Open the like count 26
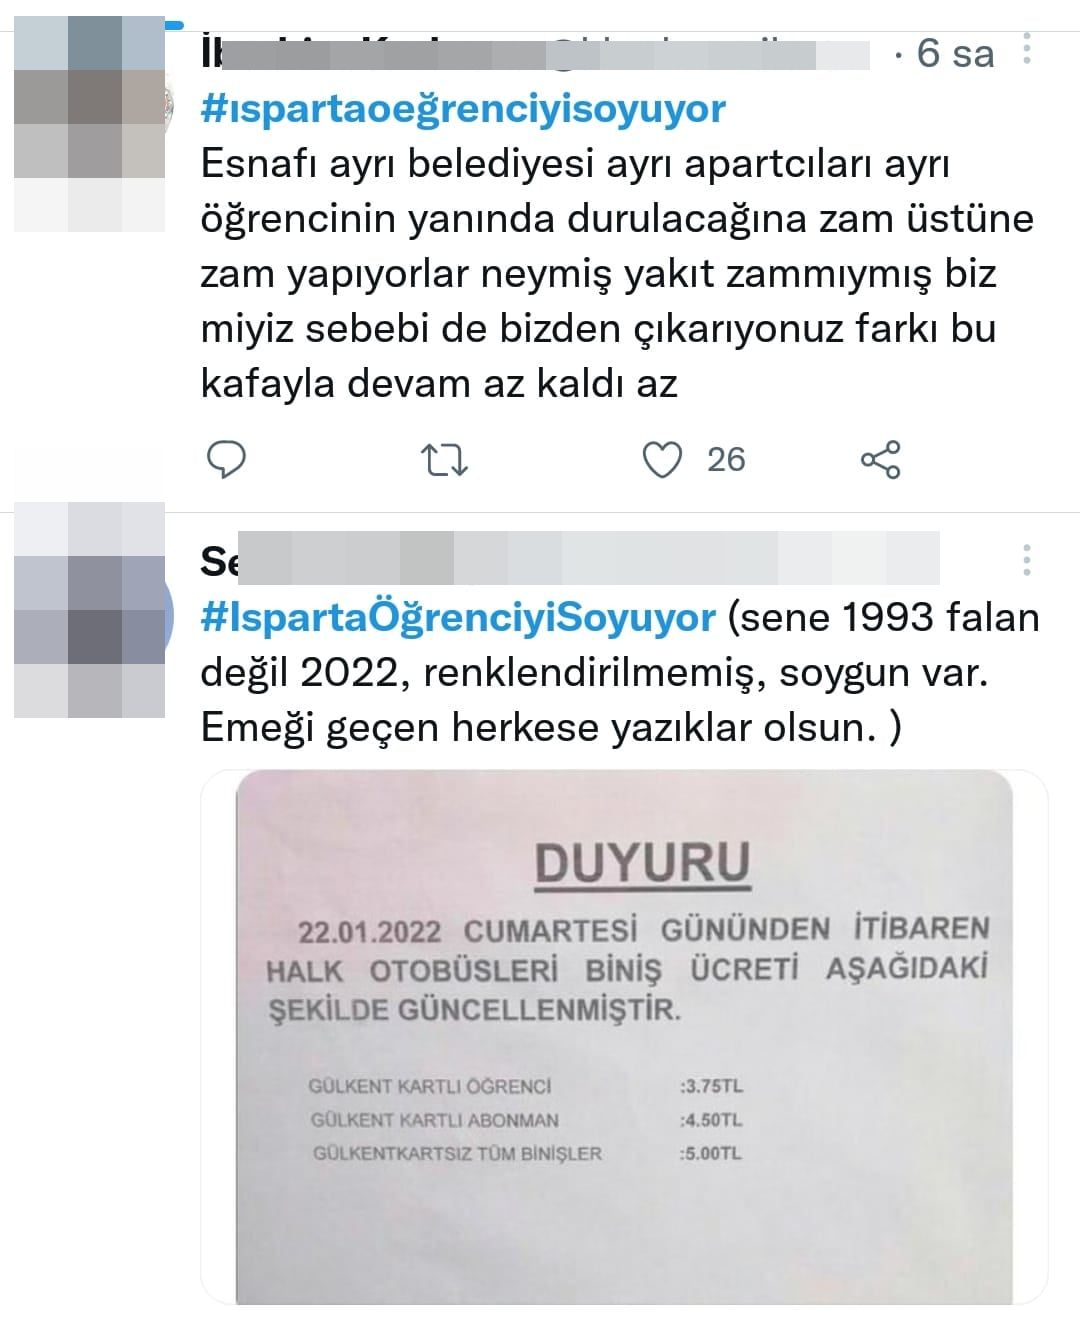Viewport: 1080px width, 1330px height. 726,460
